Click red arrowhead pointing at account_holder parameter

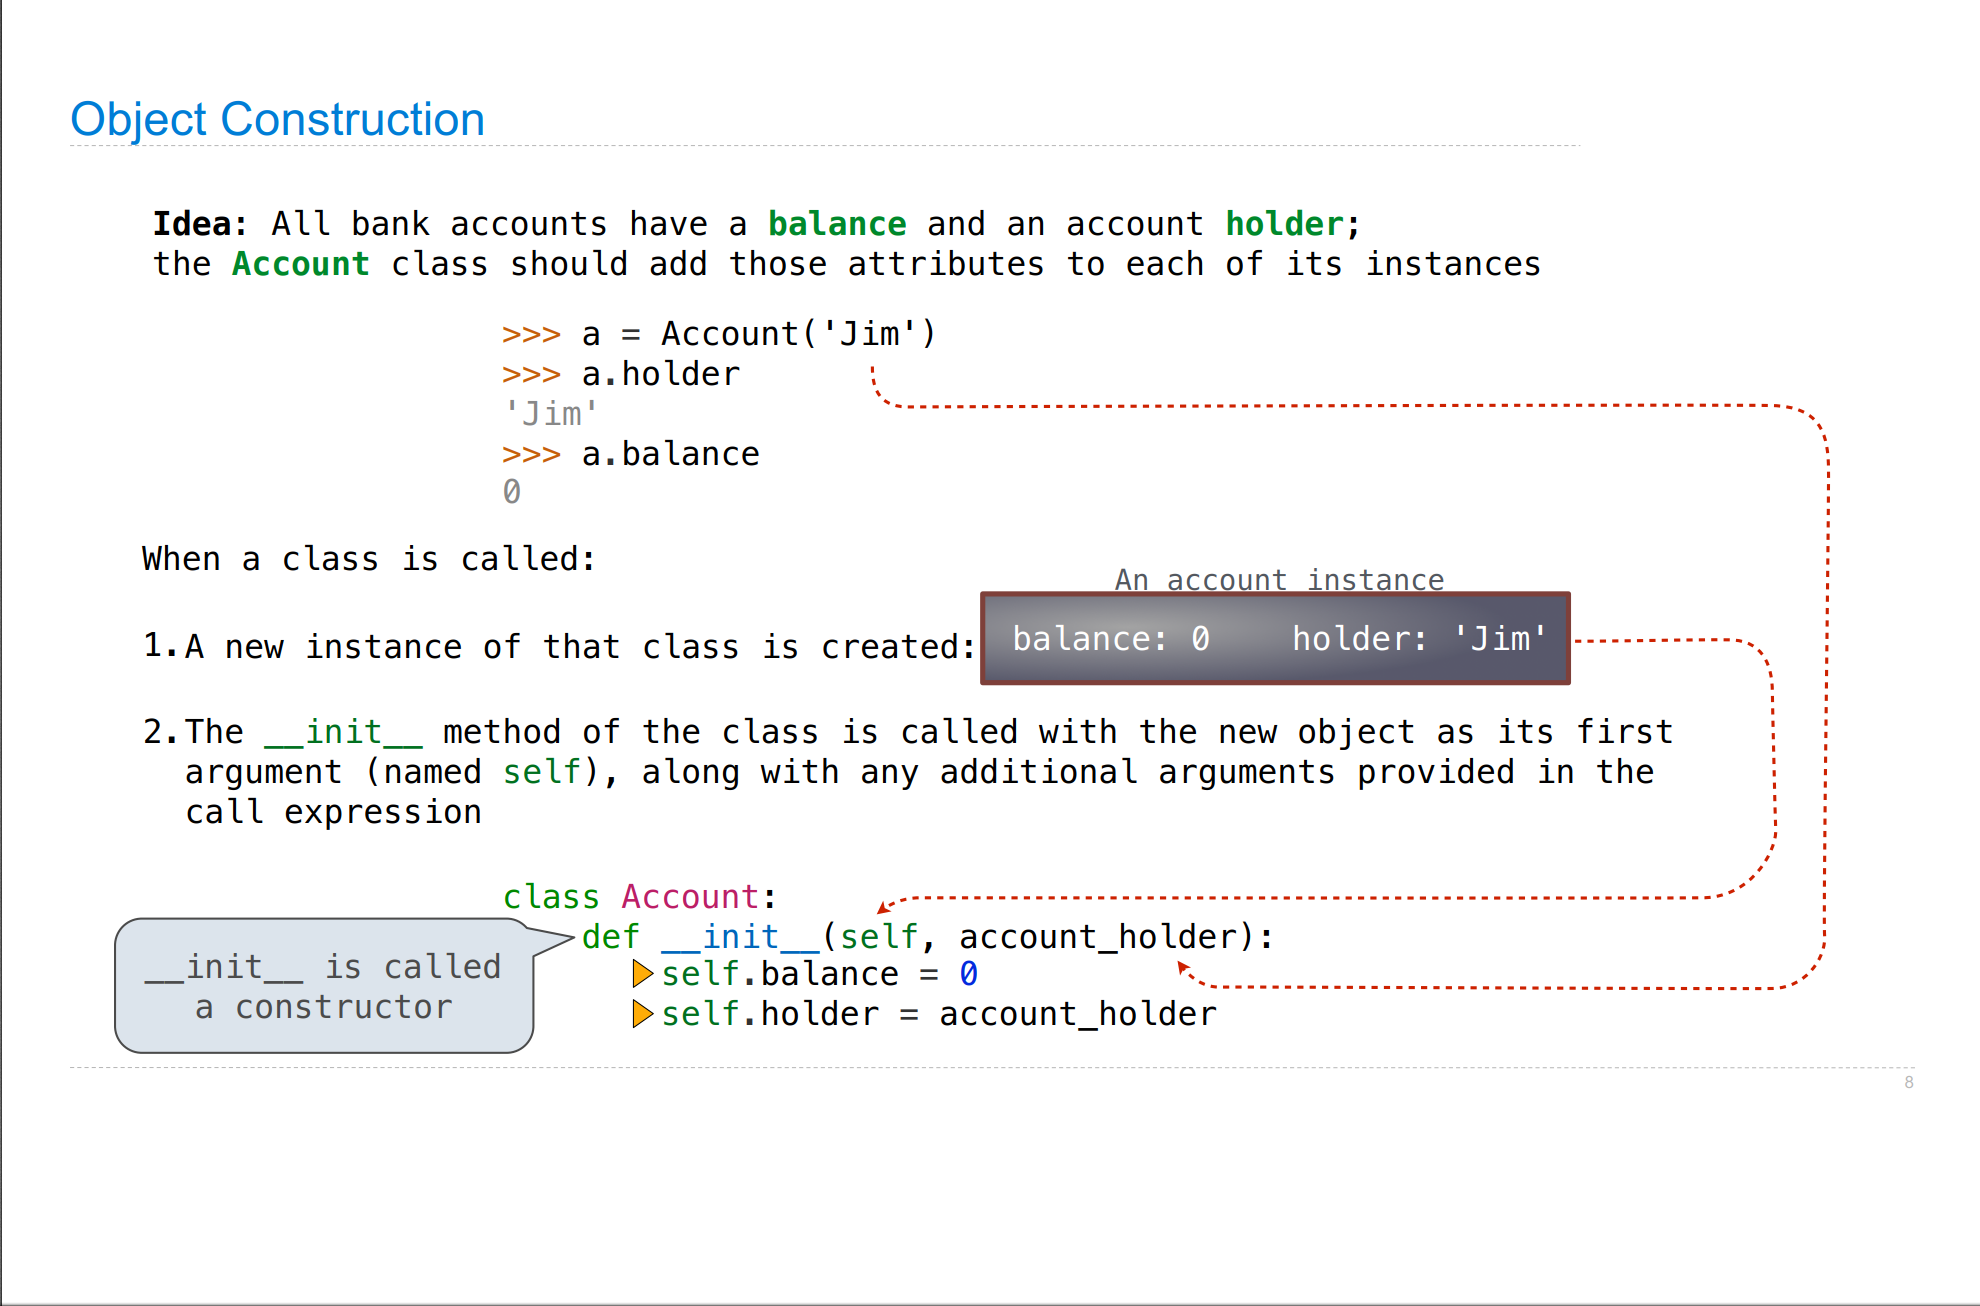click(1183, 967)
